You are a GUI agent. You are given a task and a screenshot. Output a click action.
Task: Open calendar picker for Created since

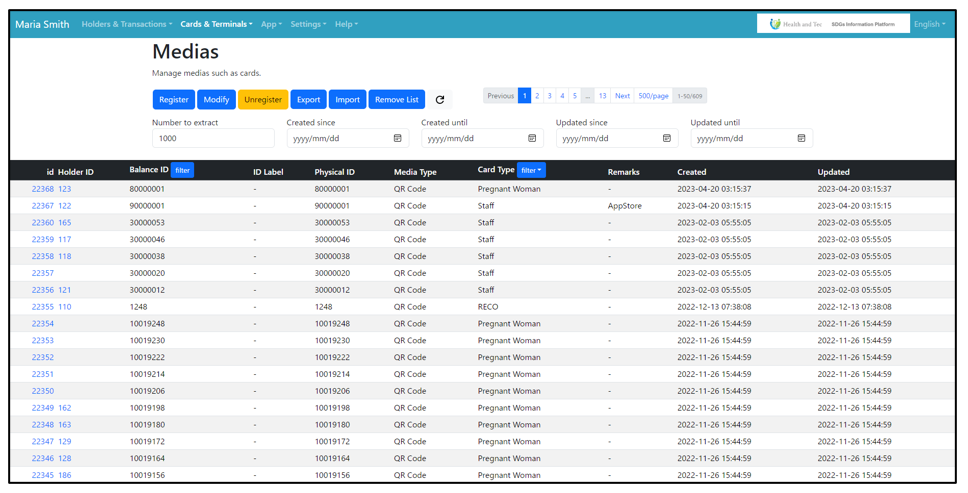(x=397, y=138)
